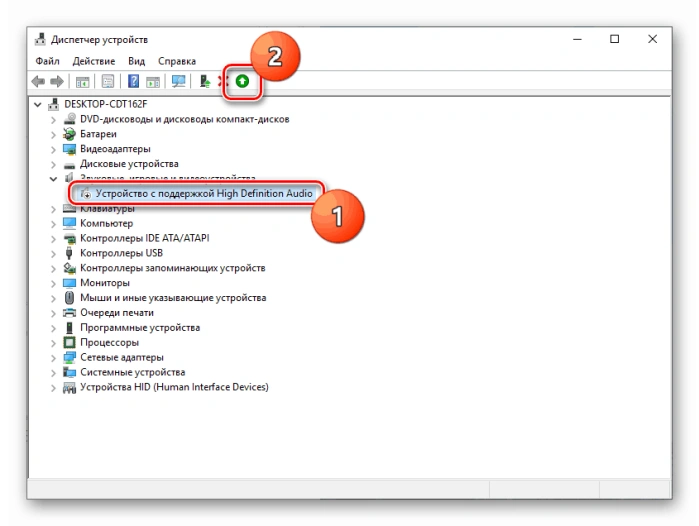Expand the Батареи category
Viewport: 699px width, 526px height.
[x=53, y=135]
